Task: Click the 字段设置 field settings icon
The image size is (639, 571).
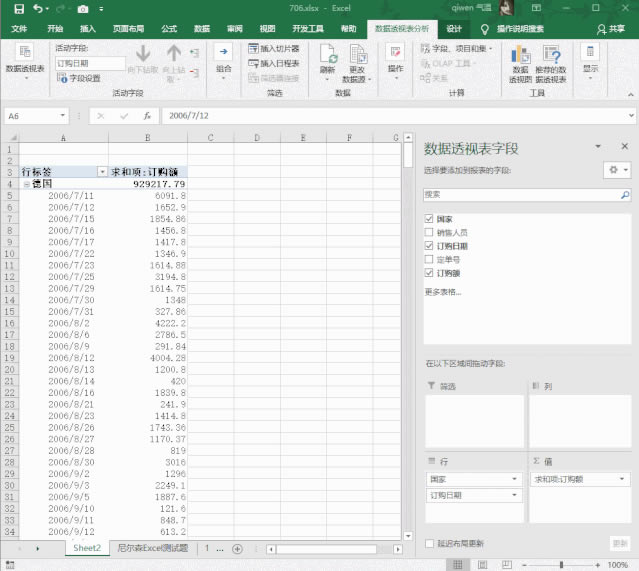Action: [x=62, y=78]
